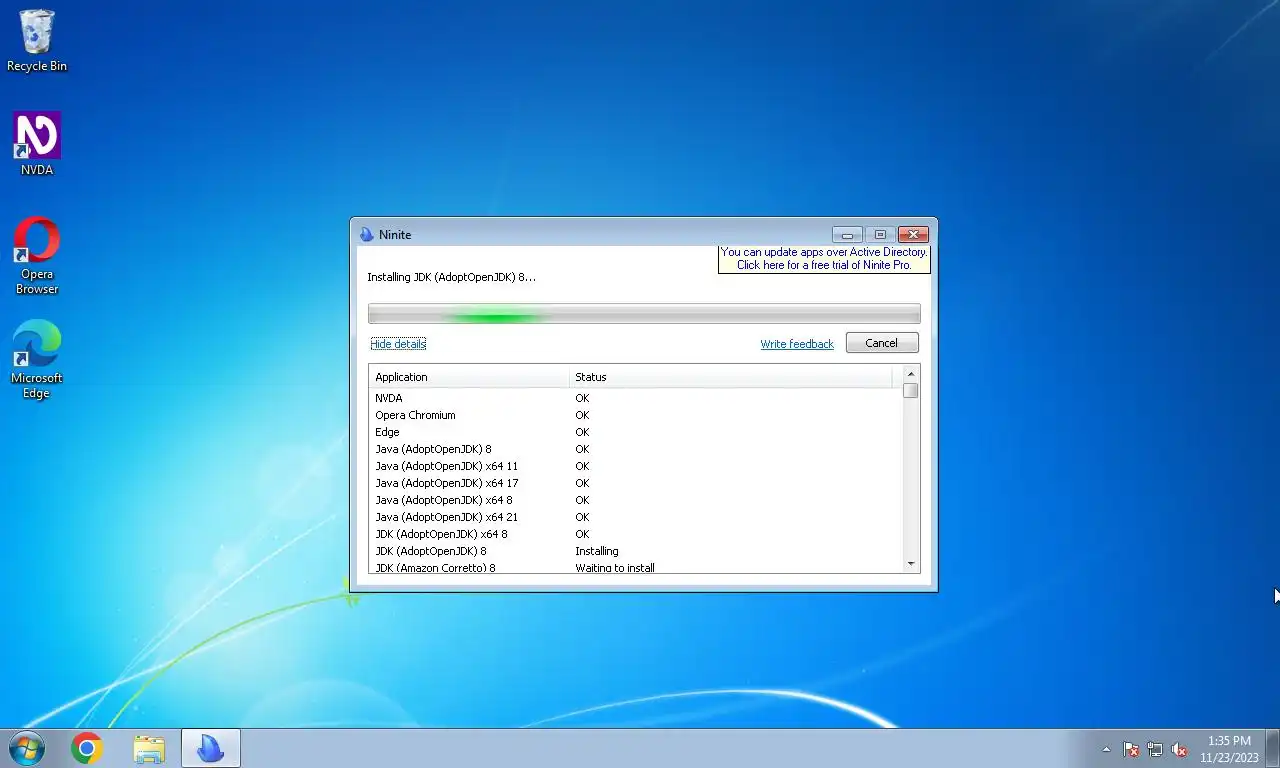
Task: Click the muted volume tray icon
Action: 1179,749
